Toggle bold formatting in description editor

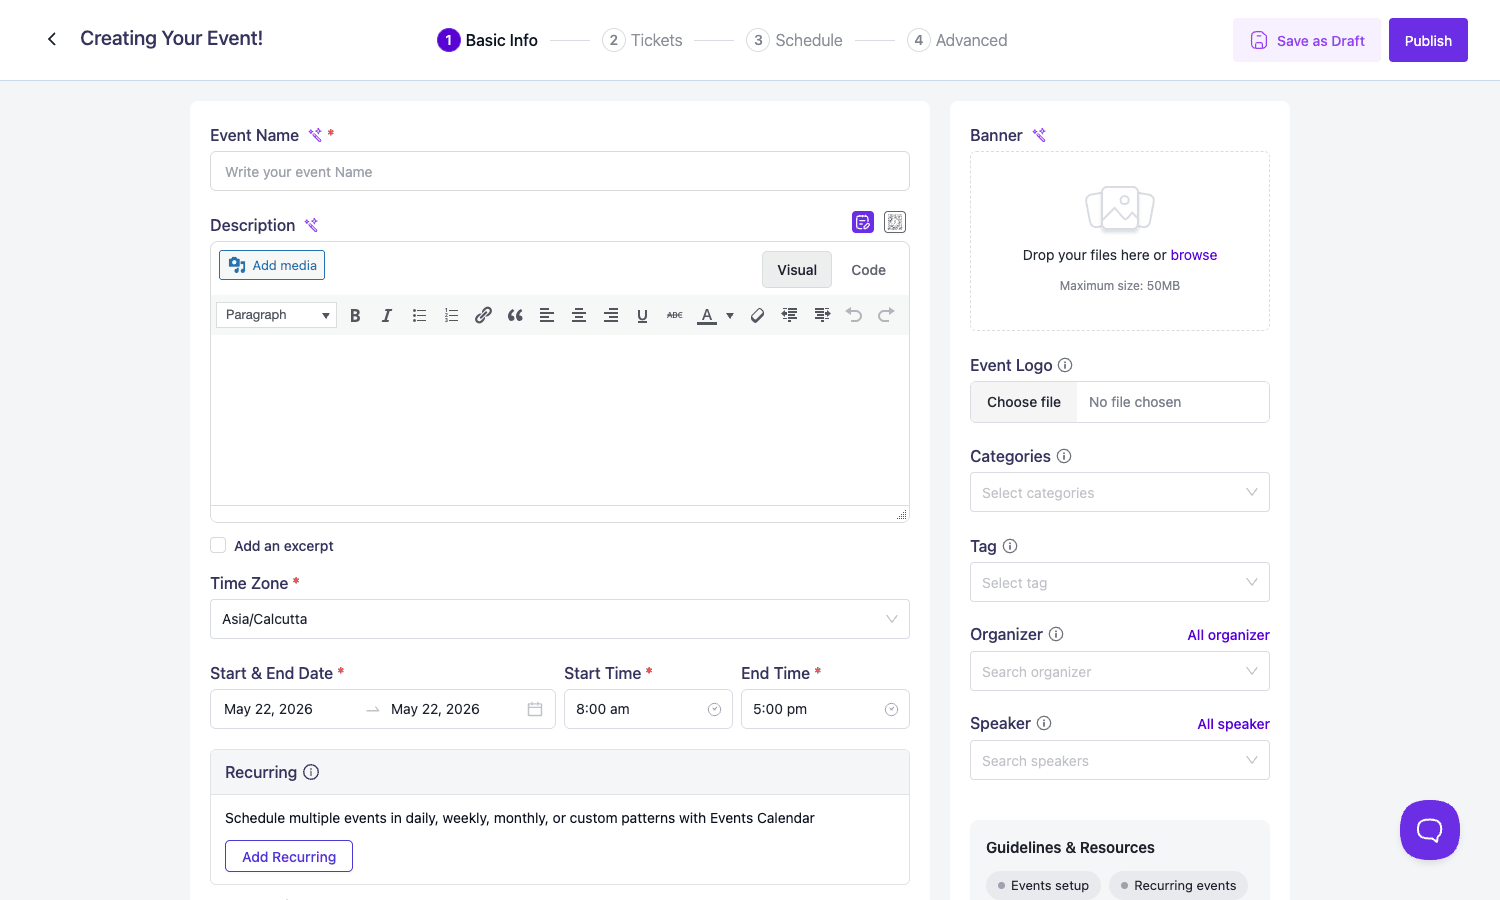[355, 315]
